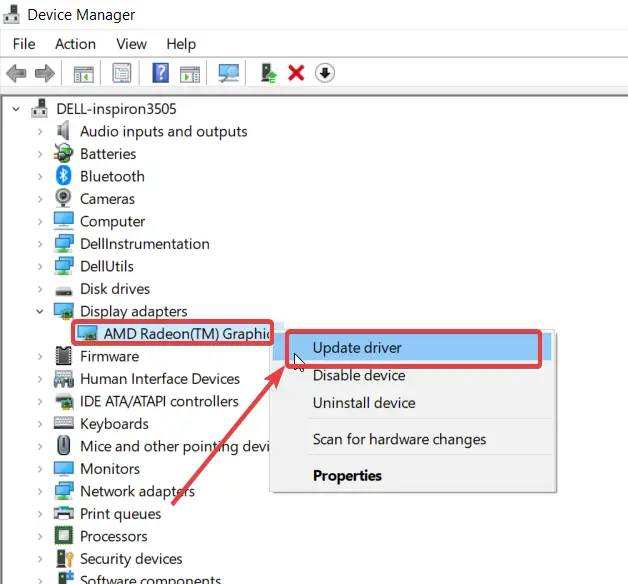Click the Display adapters category icon

(x=64, y=311)
